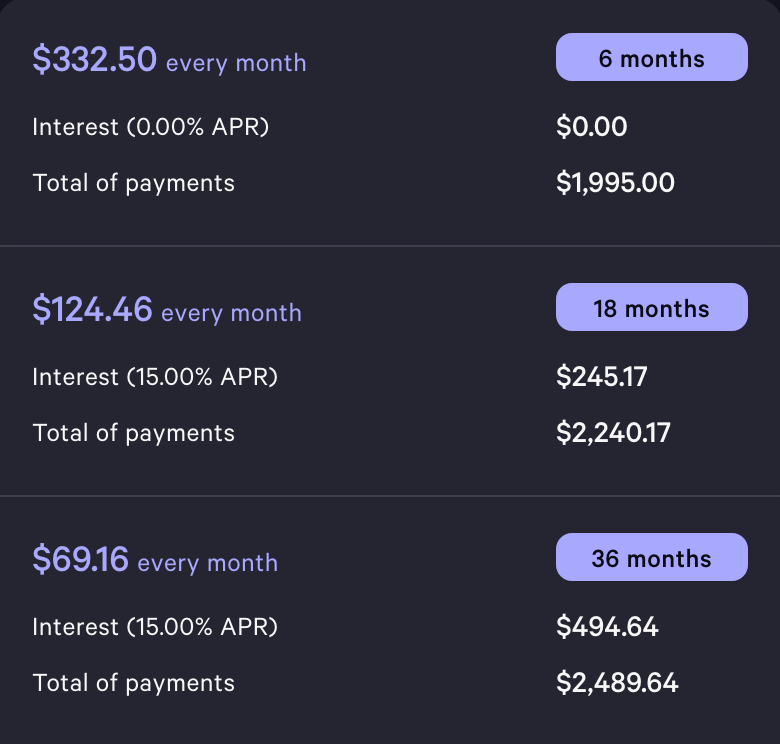Viewport: 780px width, 744px height.
Task: Click the Interest (0.00% APR) label
Action: click(151, 127)
